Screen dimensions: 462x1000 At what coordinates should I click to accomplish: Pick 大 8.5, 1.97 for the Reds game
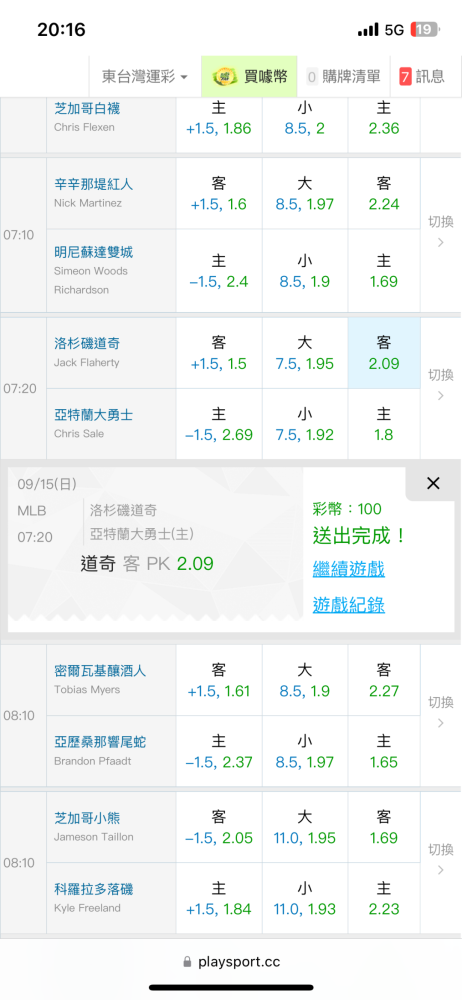(305, 194)
